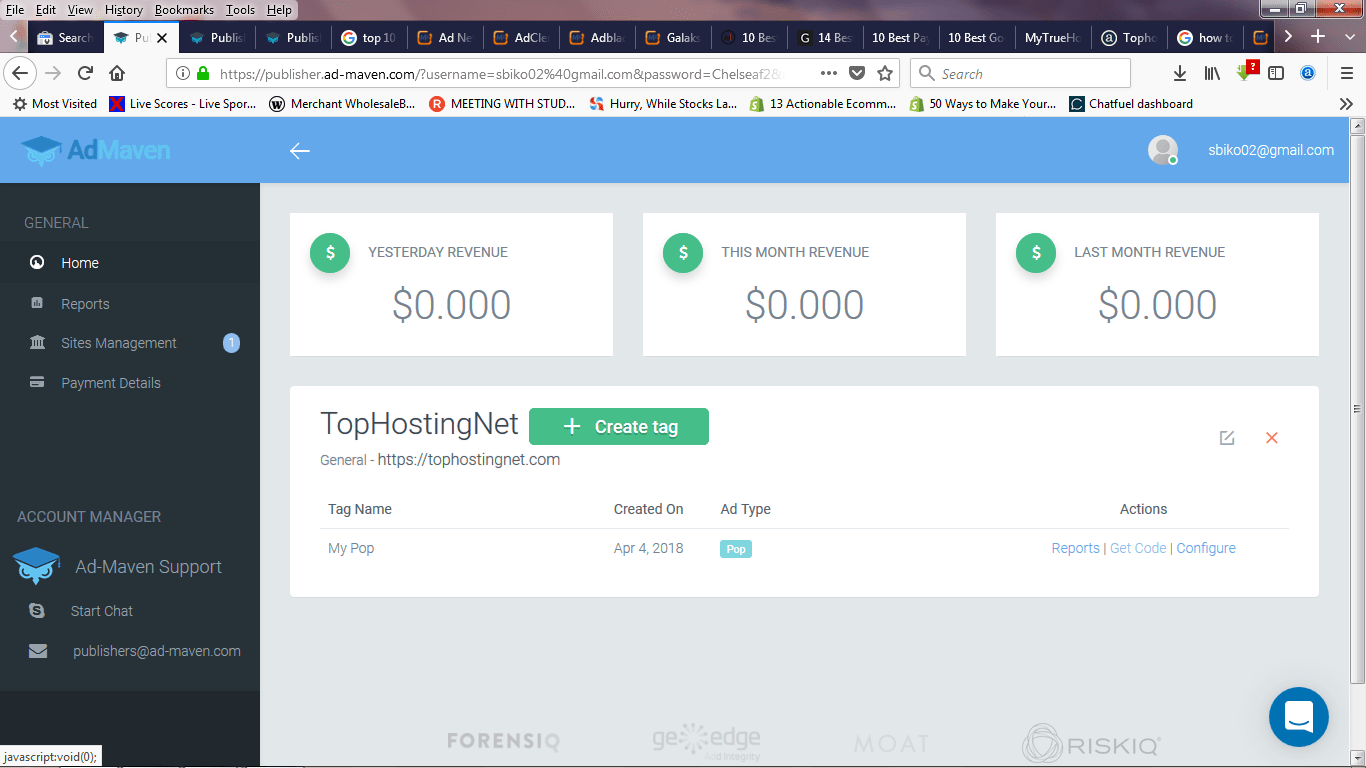Click Get Code for My Pop tag
Viewport: 1366px width, 768px height.
(x=1138, y=548)
